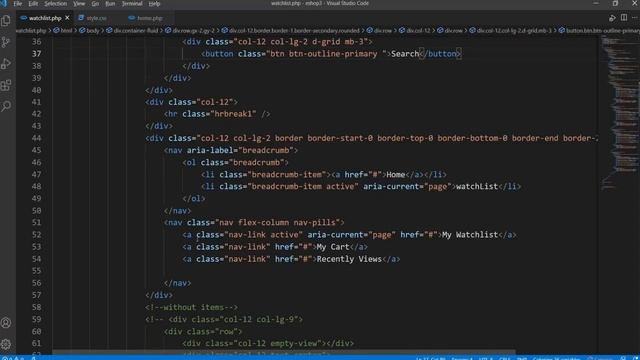This screenshot has width=640, height=360.
Task: Switch to the style.css tab
Action: pyautogui.click(x=96, y=18)
